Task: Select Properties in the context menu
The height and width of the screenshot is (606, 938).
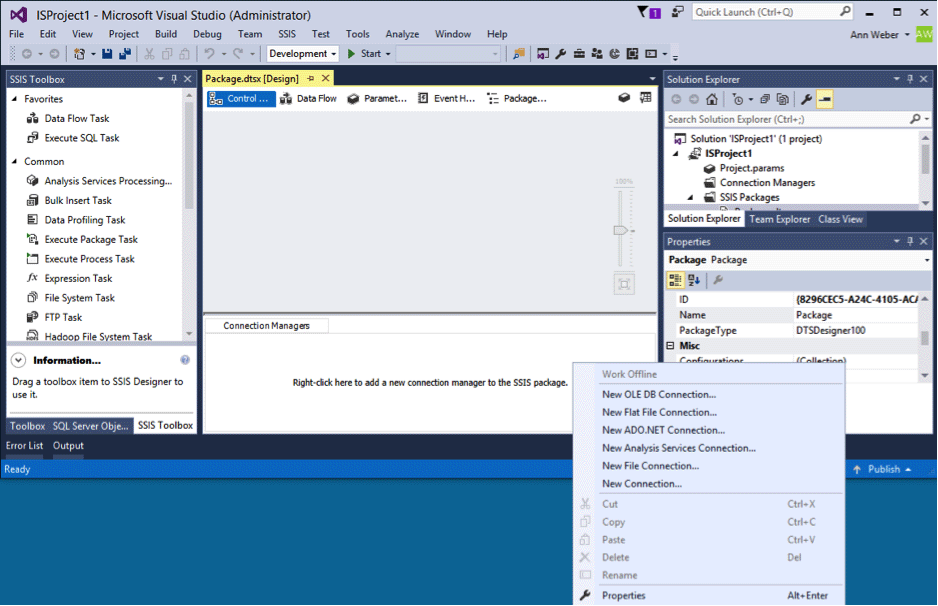Action: 623,596
